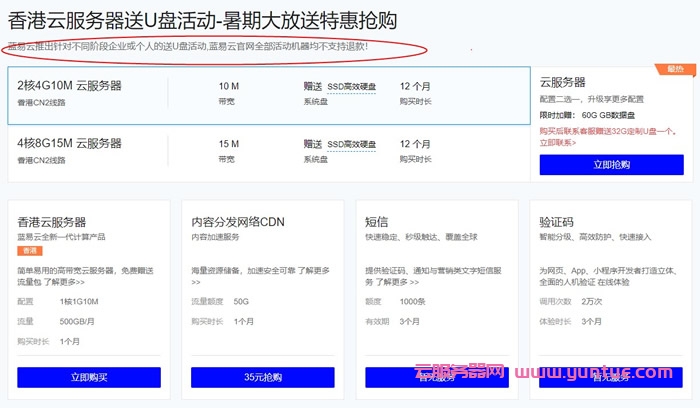
Task: Open 立即联系 customer service link
Action: [557, 143]
